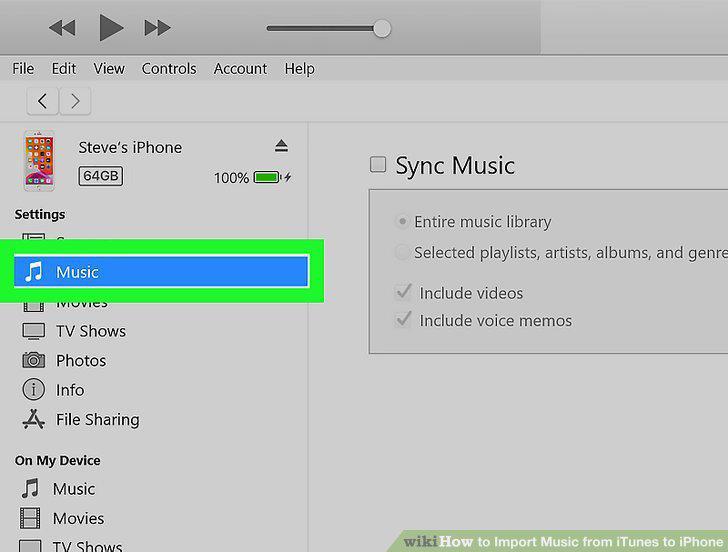Screen dimensions: 728x552
Task: Click the music note icon in Settings
Action: (x=33, y=272)
